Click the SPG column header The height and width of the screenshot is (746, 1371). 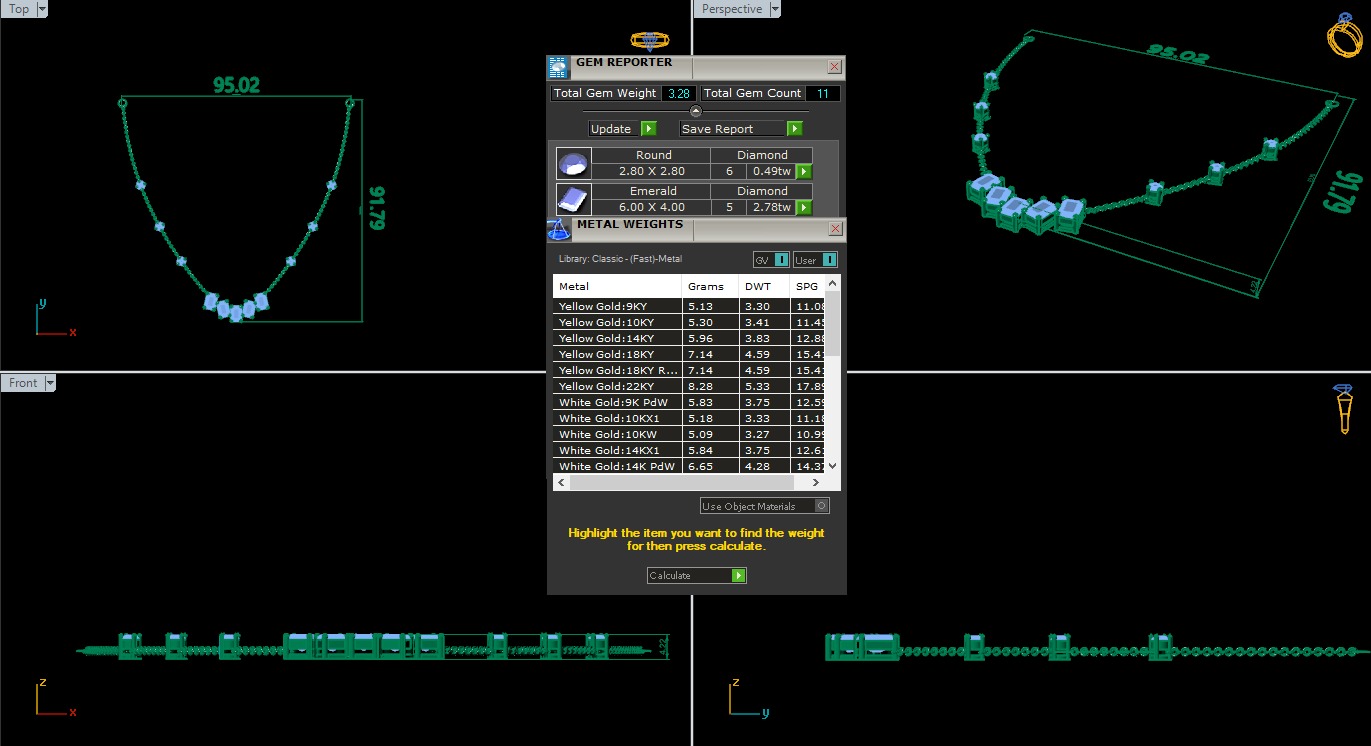pyautogui.click(x=808, y=287)
